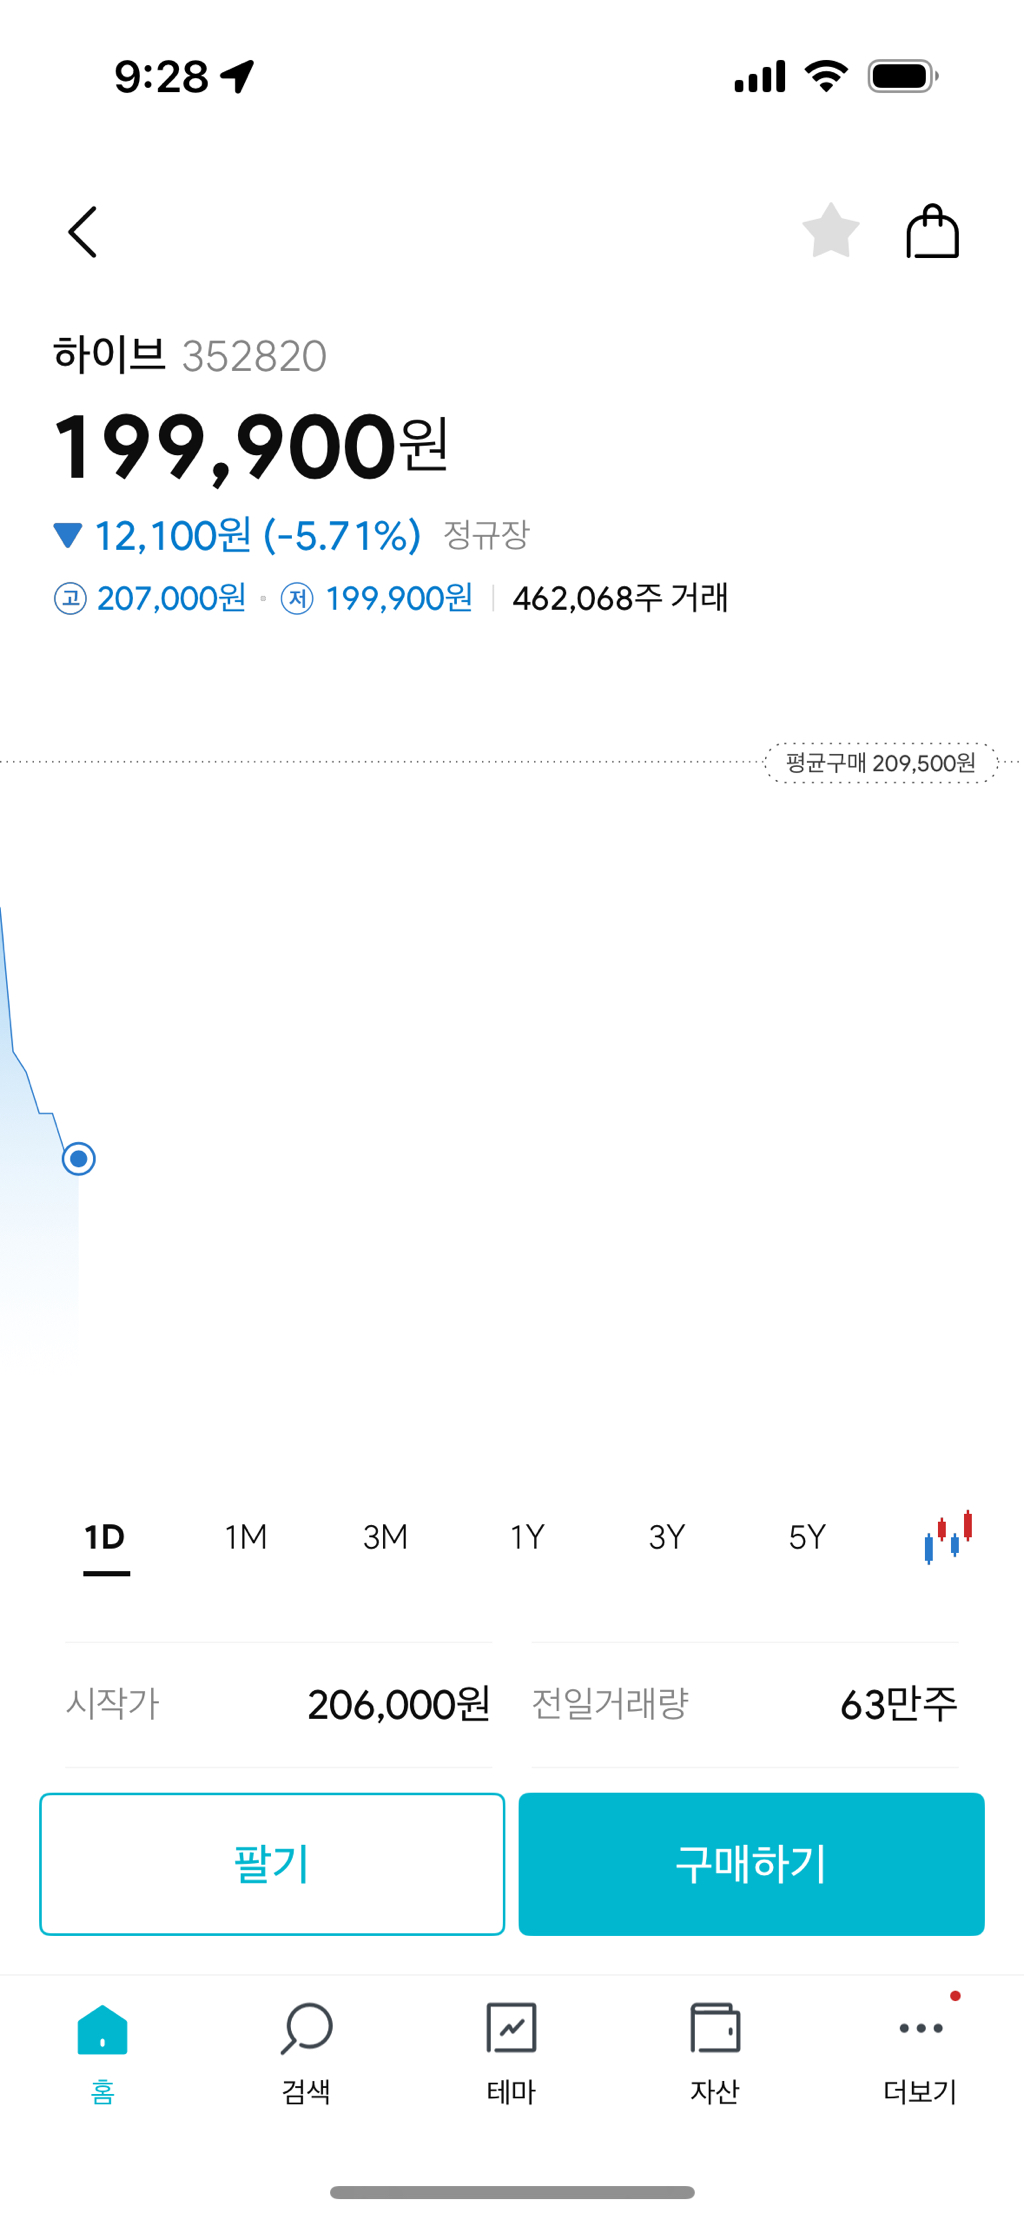Select the 1M chart period
1024x2220 pixels.
click(x=246, y=1537)
